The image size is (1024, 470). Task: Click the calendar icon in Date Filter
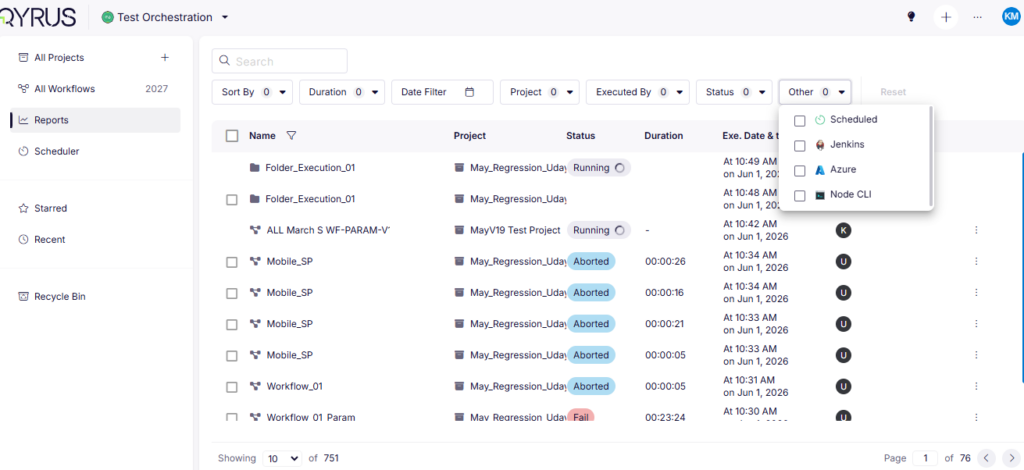pyautogui.click(x=469, y=92)
